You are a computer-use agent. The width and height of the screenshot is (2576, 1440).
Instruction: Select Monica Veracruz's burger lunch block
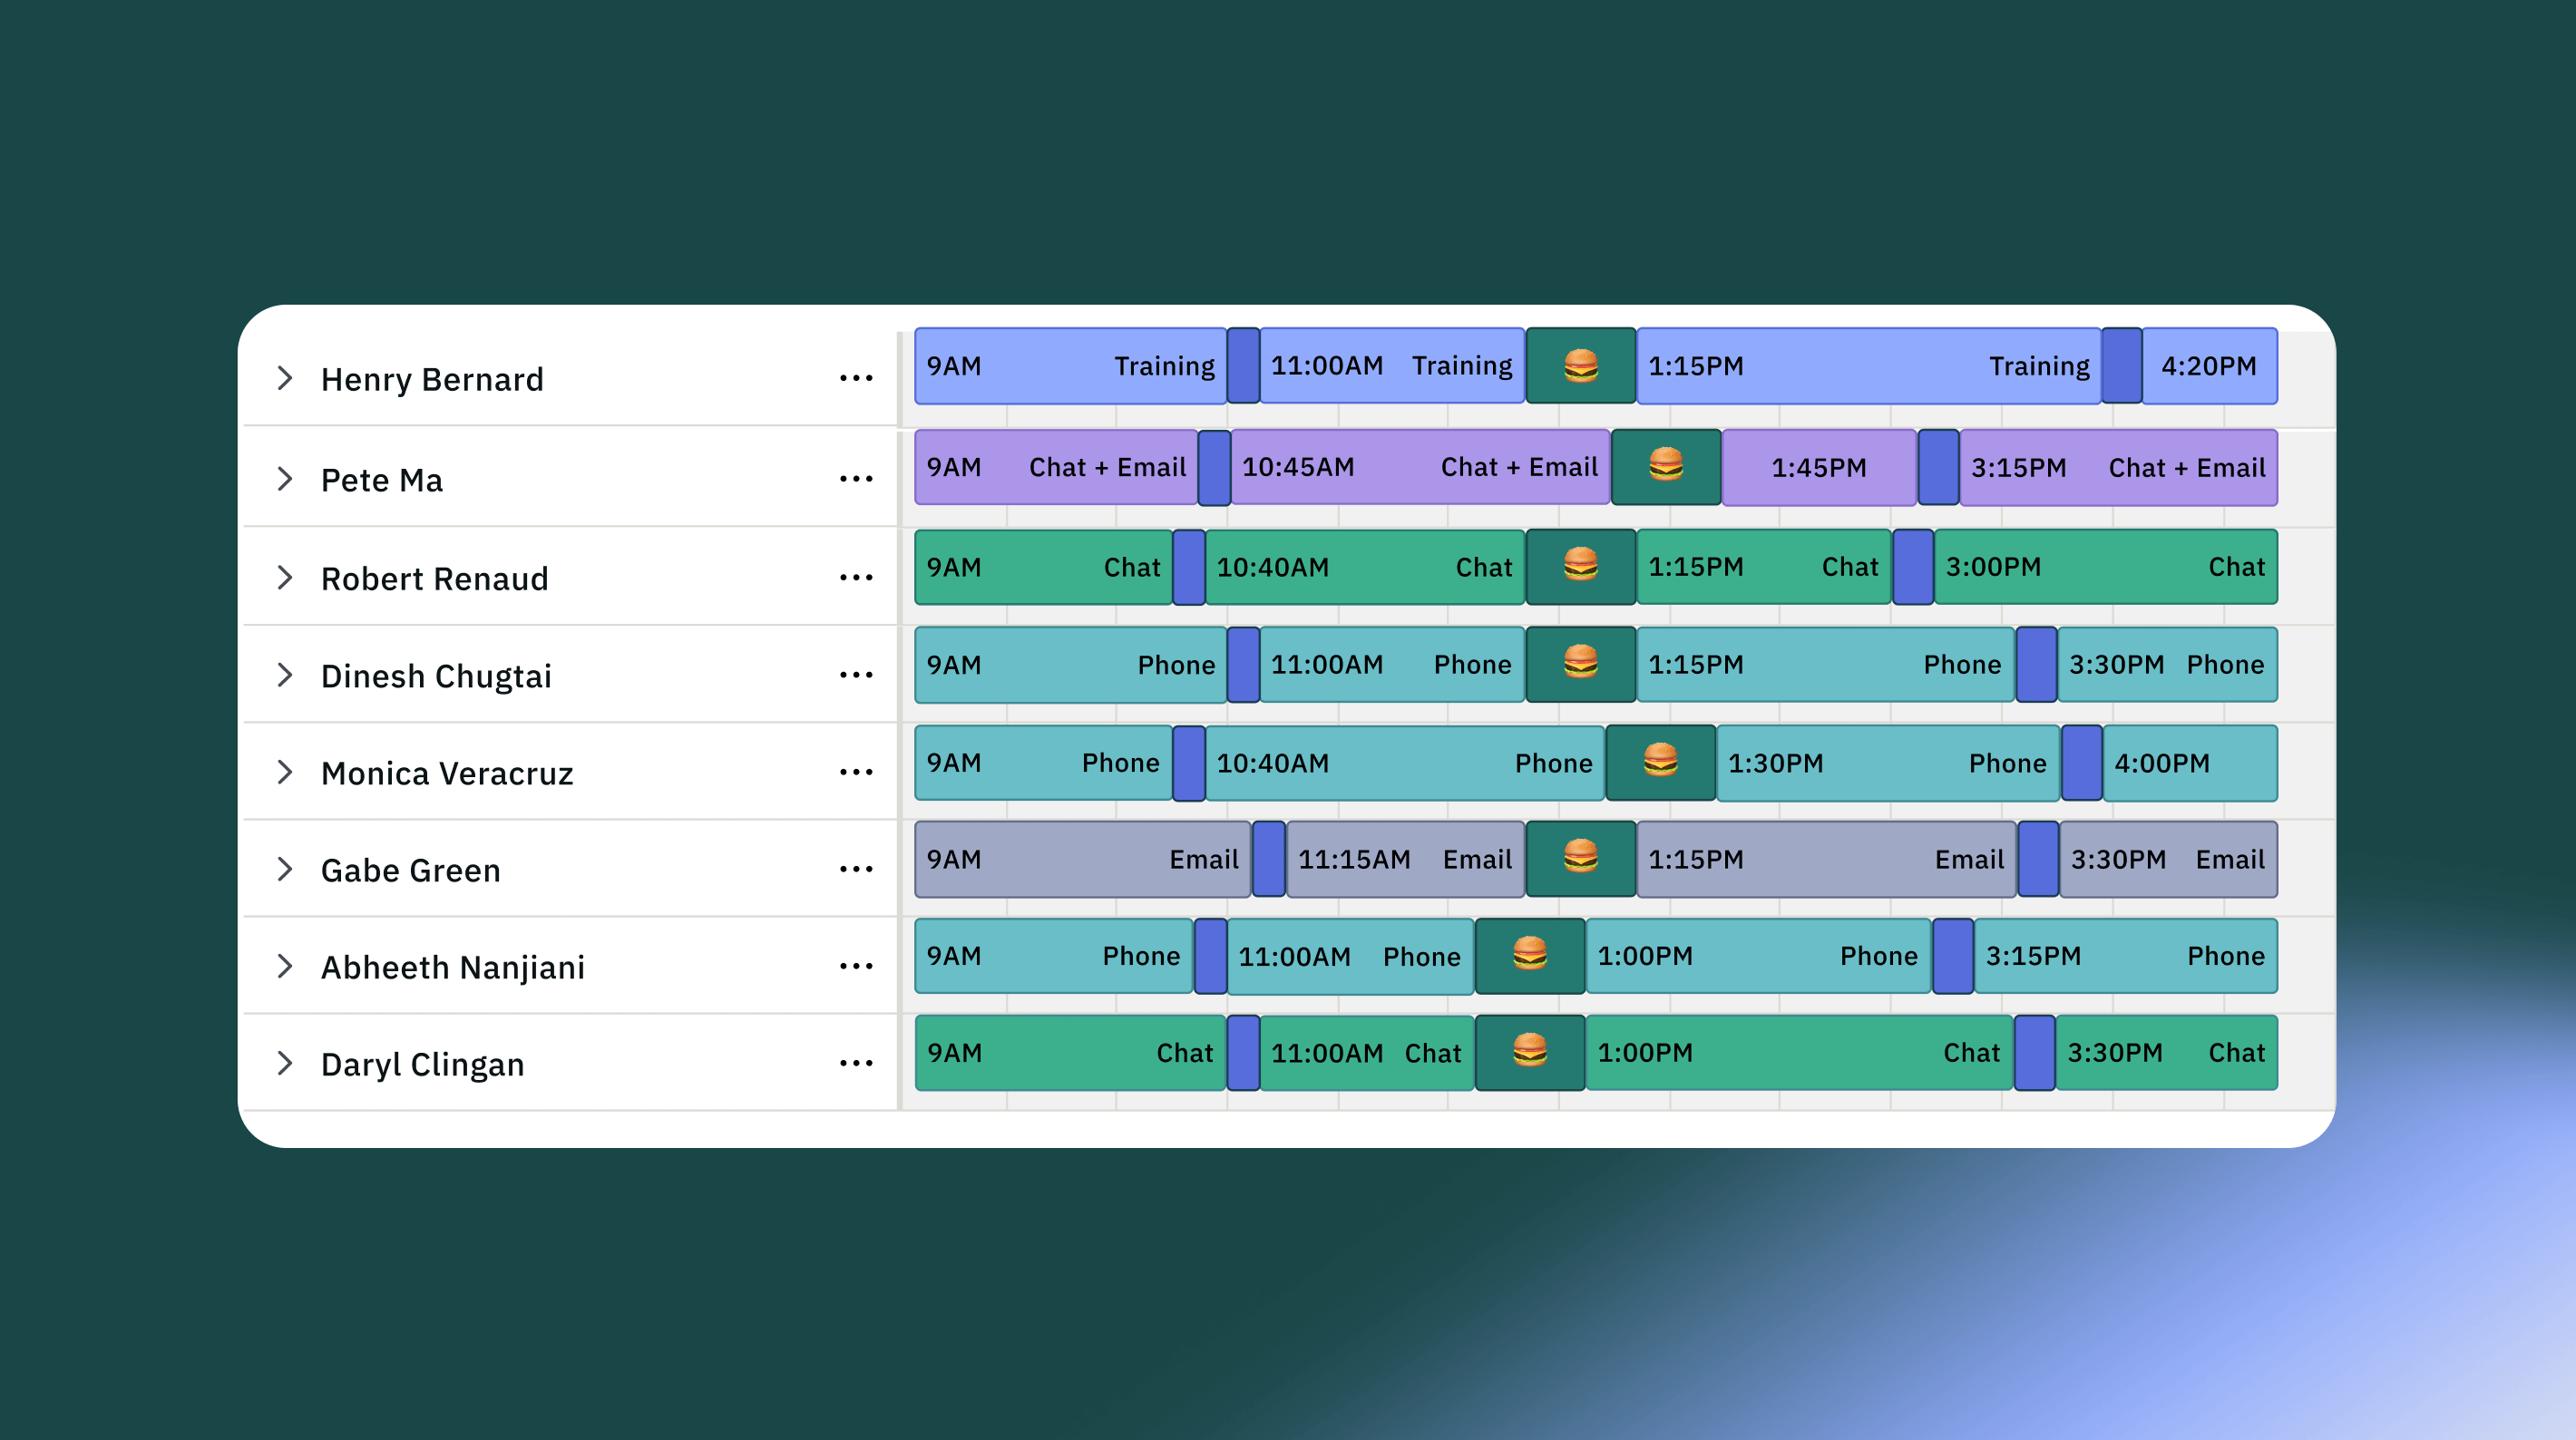(x=1660, y=763)
